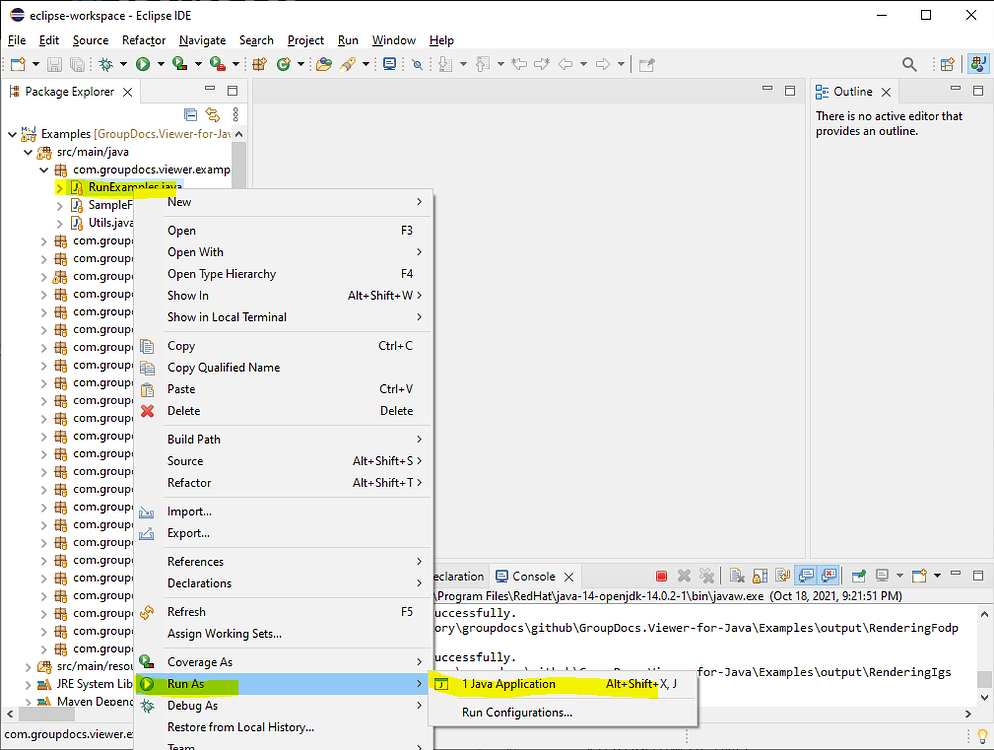Open the Navigate menu in menu bar
The image size is (994, 750).
coord(202,40)
